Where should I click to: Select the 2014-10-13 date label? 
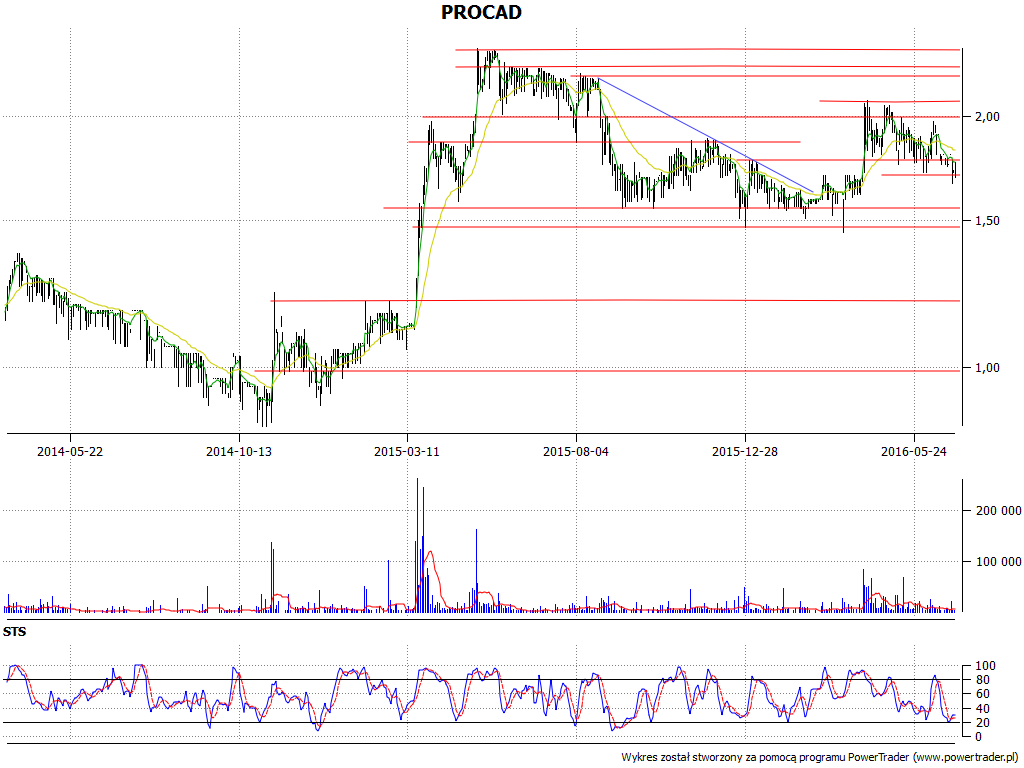pyautogui.click(x=238, y=451)
